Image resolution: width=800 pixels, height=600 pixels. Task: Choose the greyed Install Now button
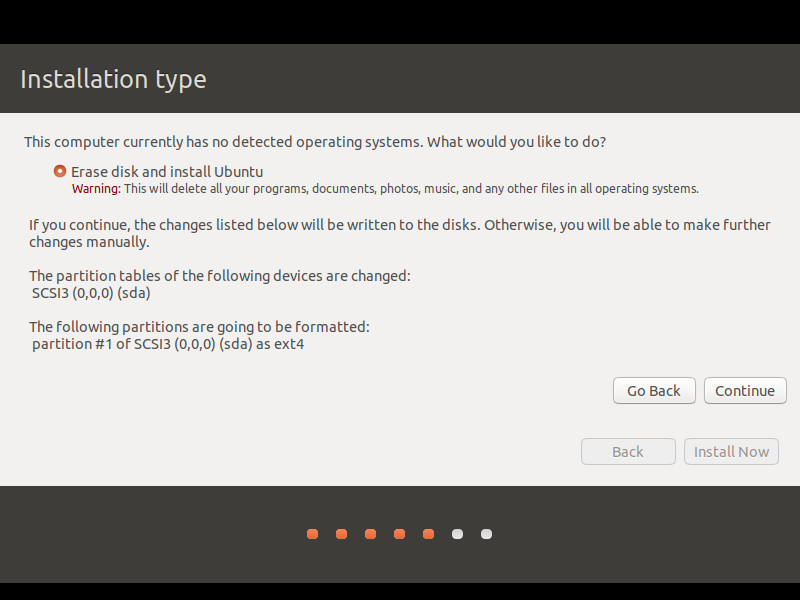pos(731,452)
